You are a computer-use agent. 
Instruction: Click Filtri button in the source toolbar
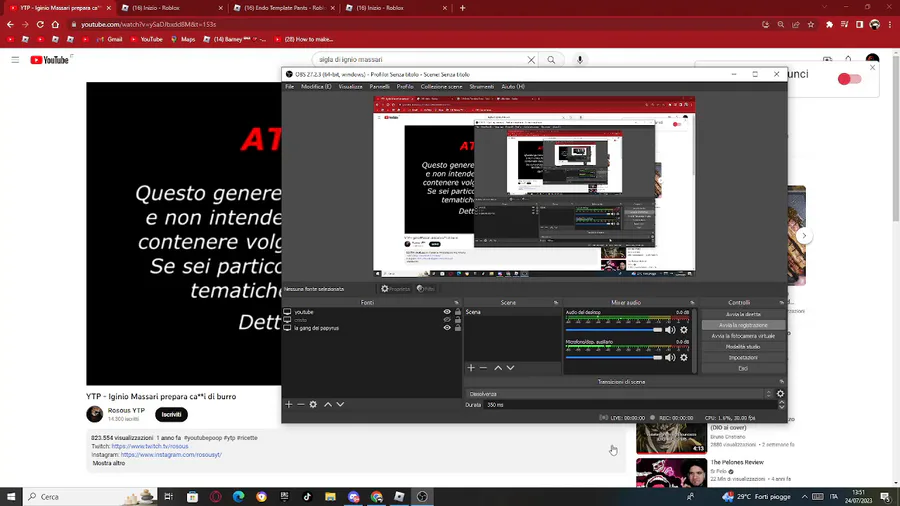tap(426, 289)
